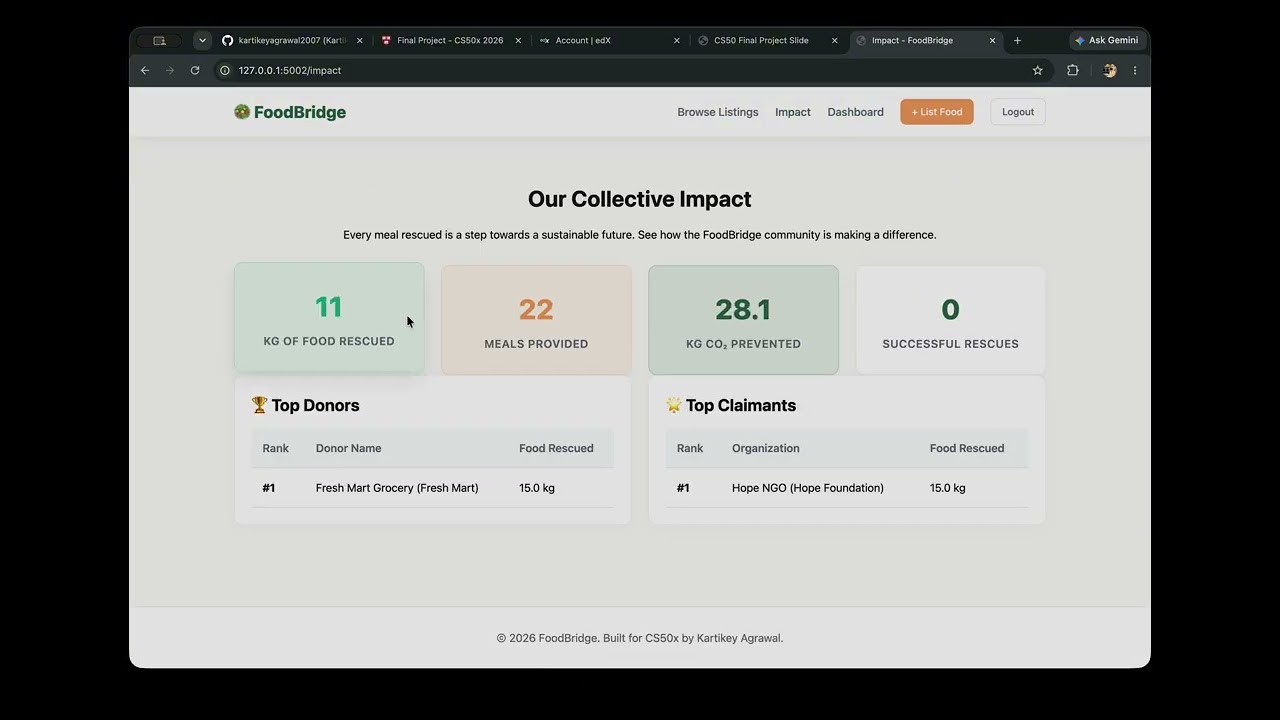
Task: Click the footer copyright text
Action: coord(640,638)
